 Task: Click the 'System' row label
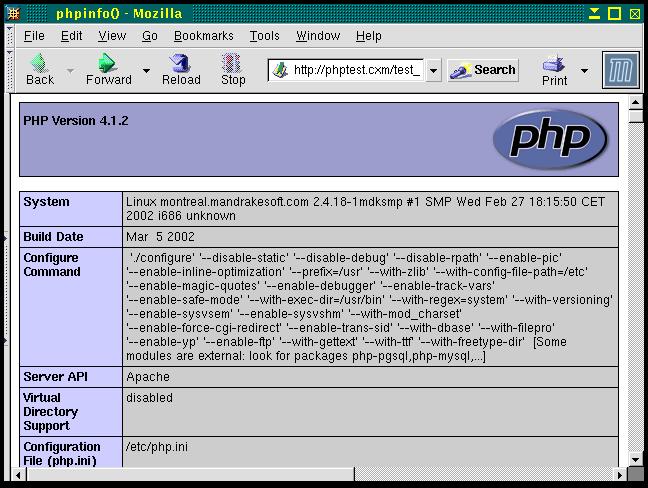46,202
